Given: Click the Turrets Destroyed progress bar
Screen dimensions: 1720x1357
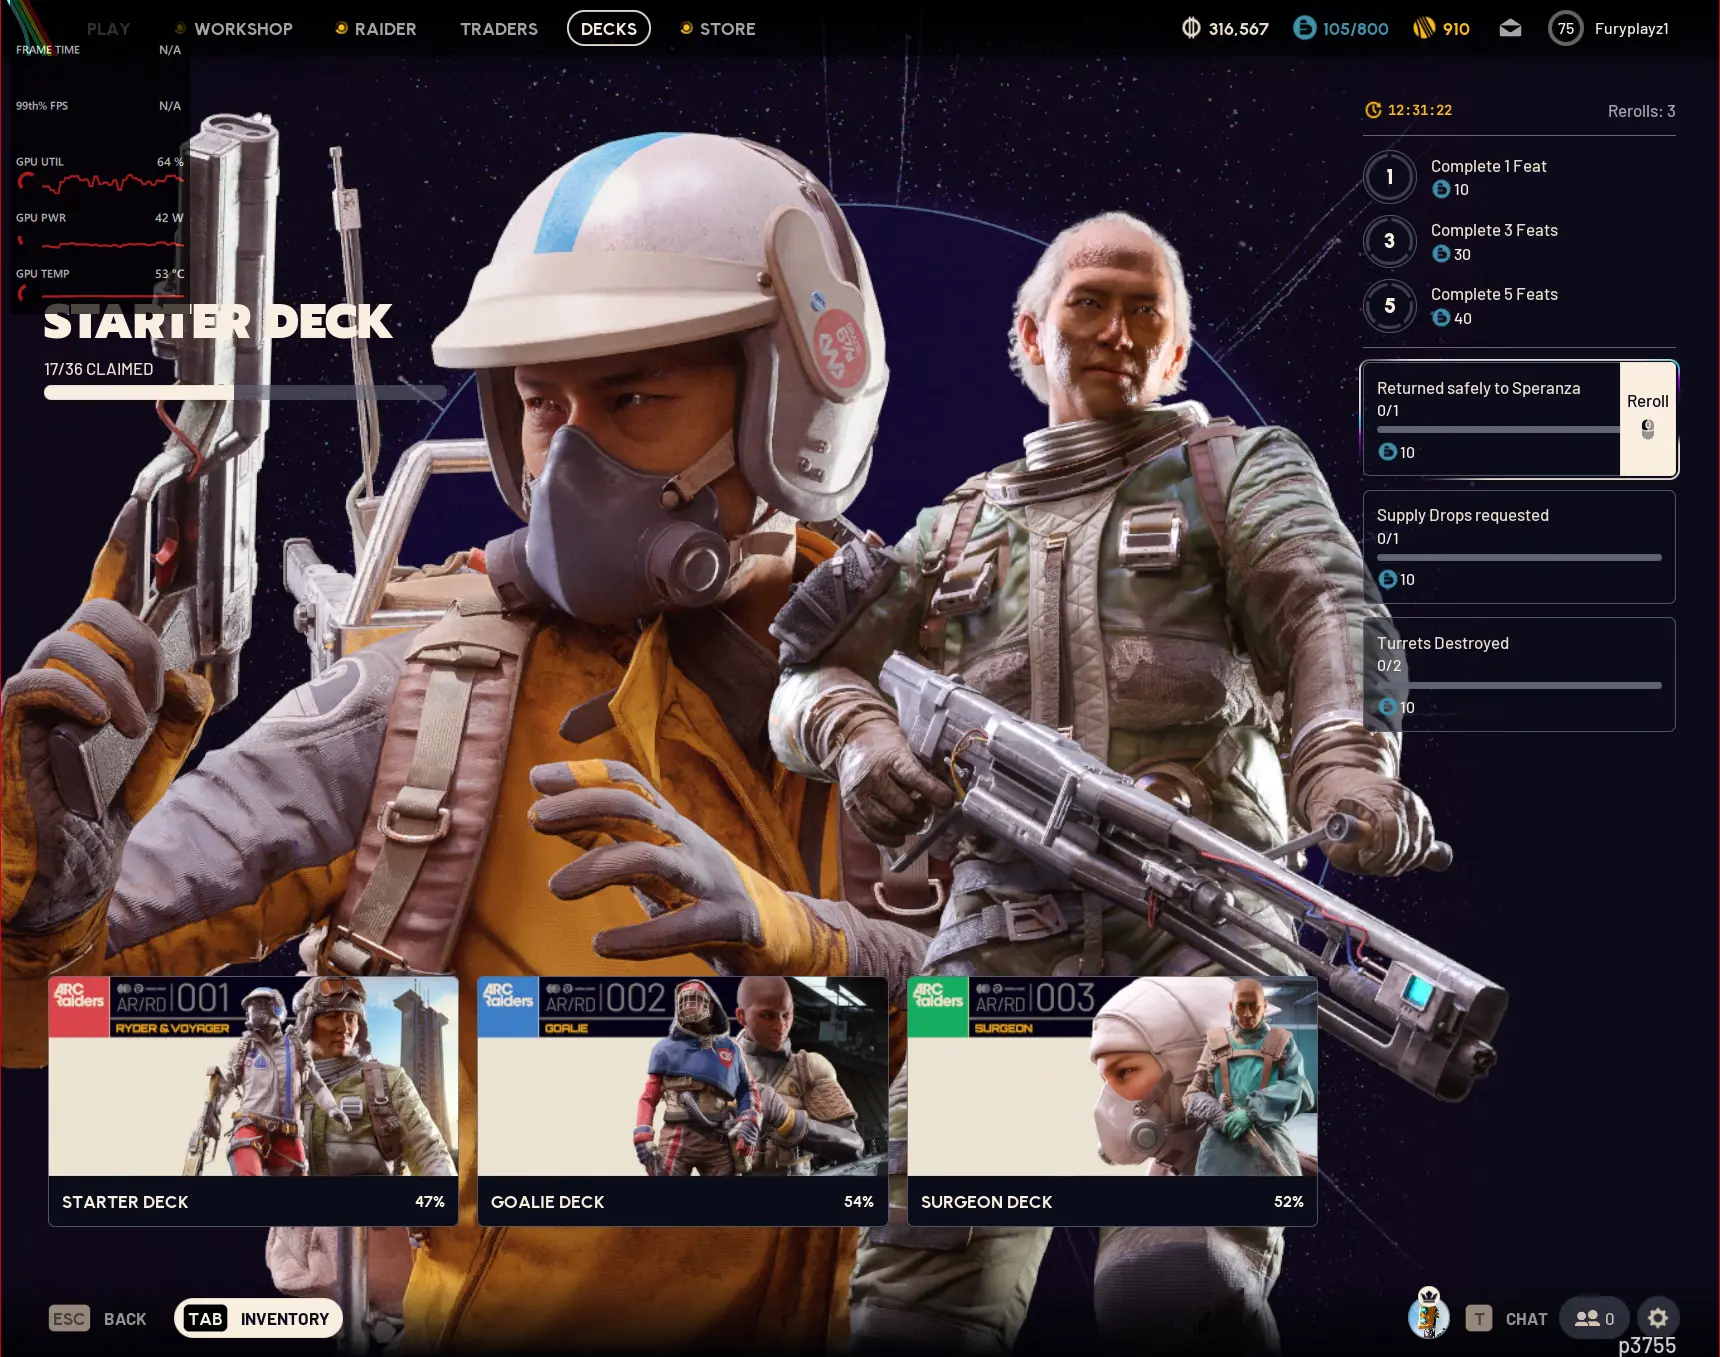Looking at the screenshot, I should (x=1519, y=685).
